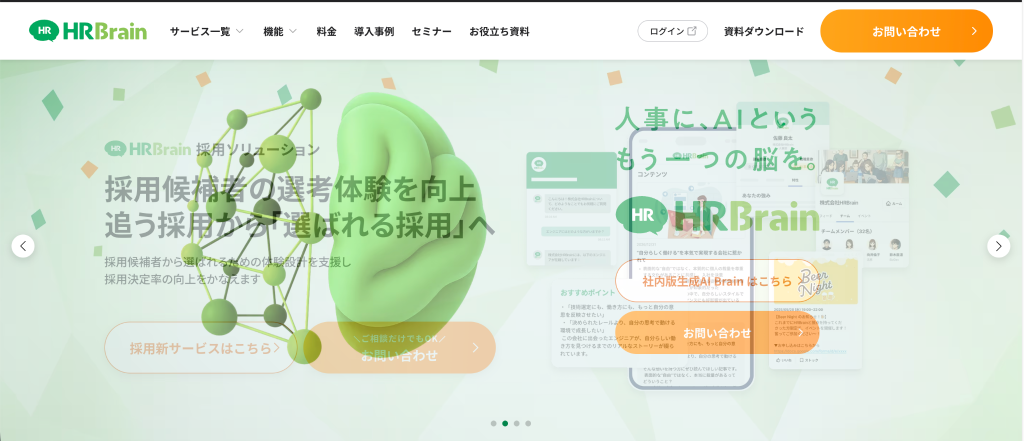Click ご相談だけでもOK お問い合わせ banner button
The height and width of the screenshot is (441, 1024).
[400, 348]
